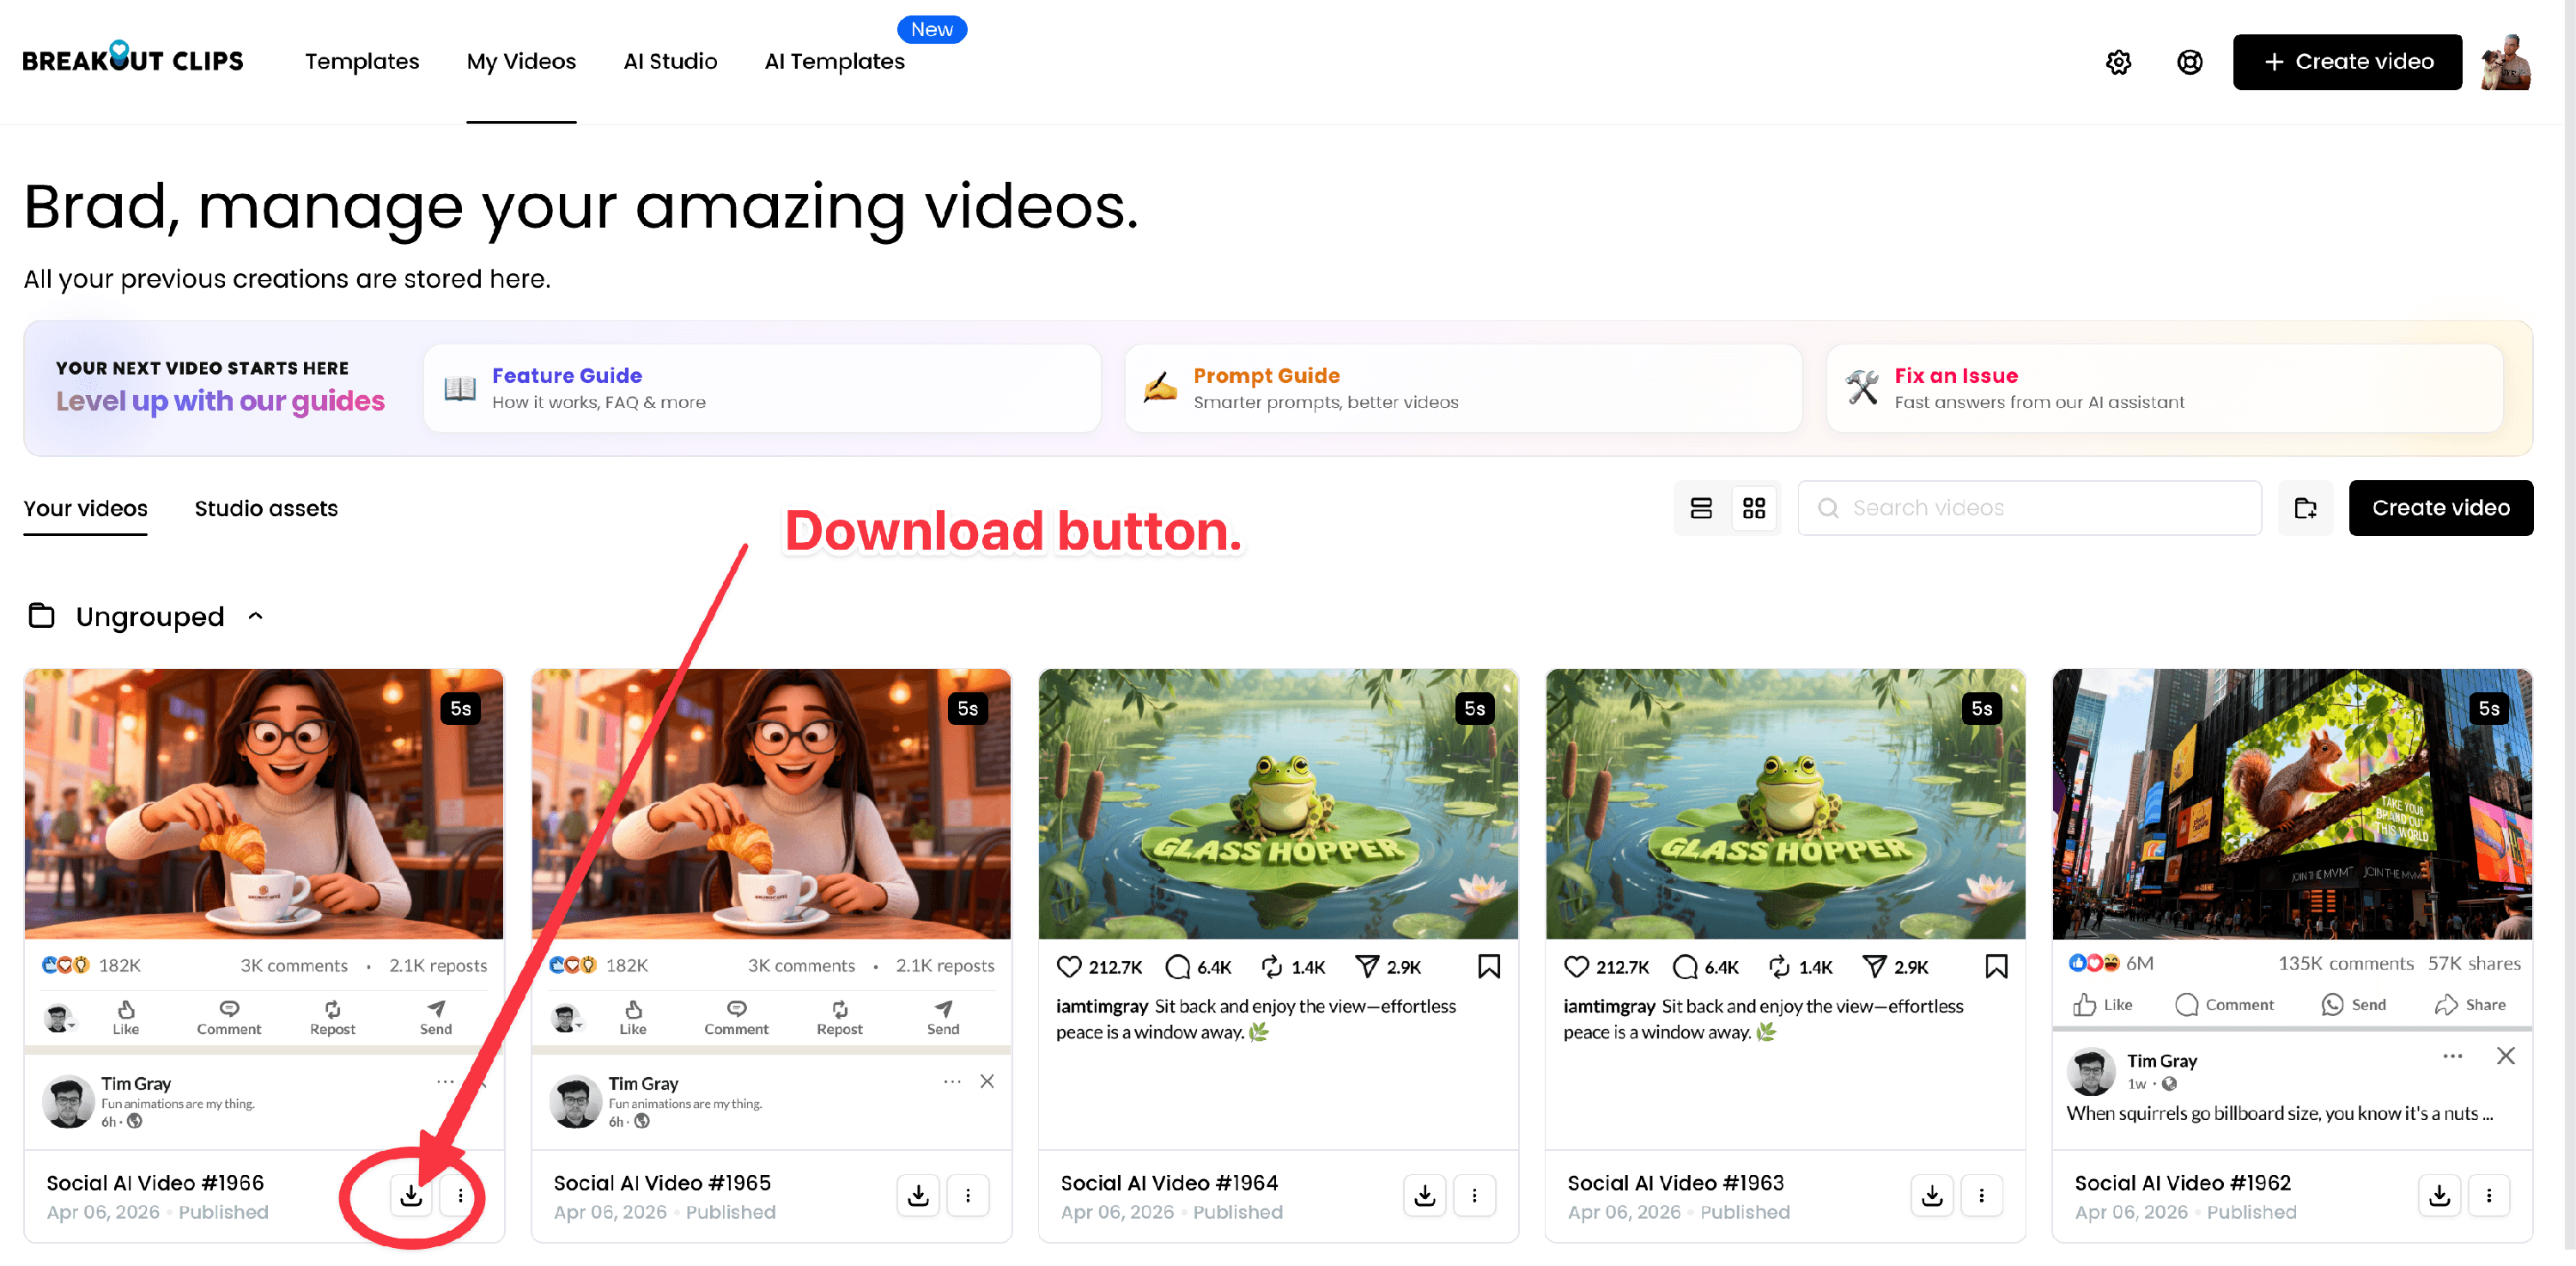Switch to Studio assets tab
The width and height of the screenshot is (2576, 1266).
click(266, 508)
